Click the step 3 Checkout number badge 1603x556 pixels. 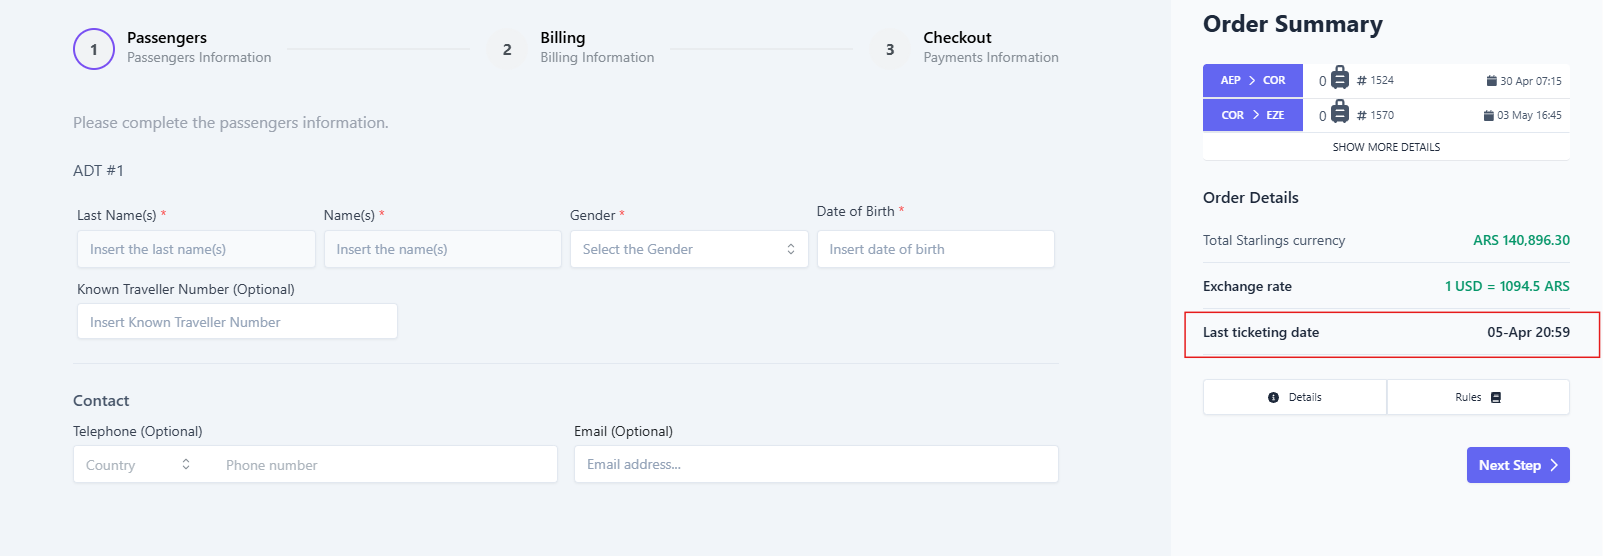(x=890, y=49)
